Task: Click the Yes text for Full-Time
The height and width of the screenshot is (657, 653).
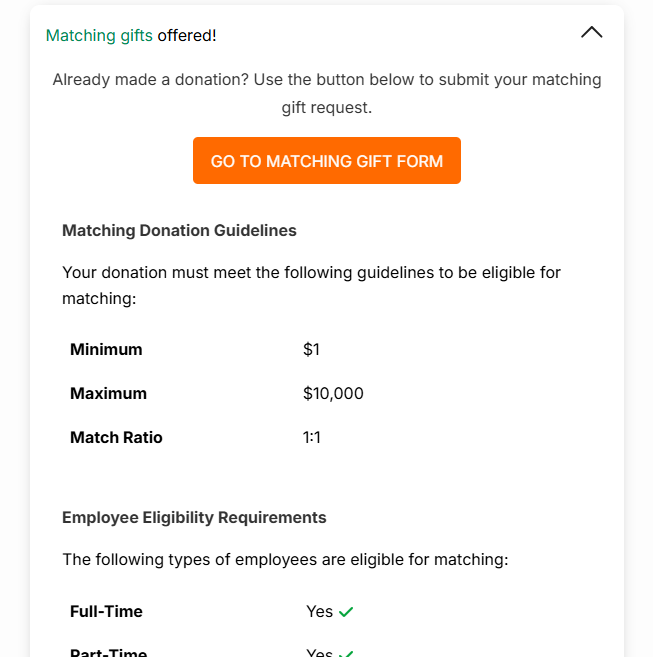Action: pos(319,611)
